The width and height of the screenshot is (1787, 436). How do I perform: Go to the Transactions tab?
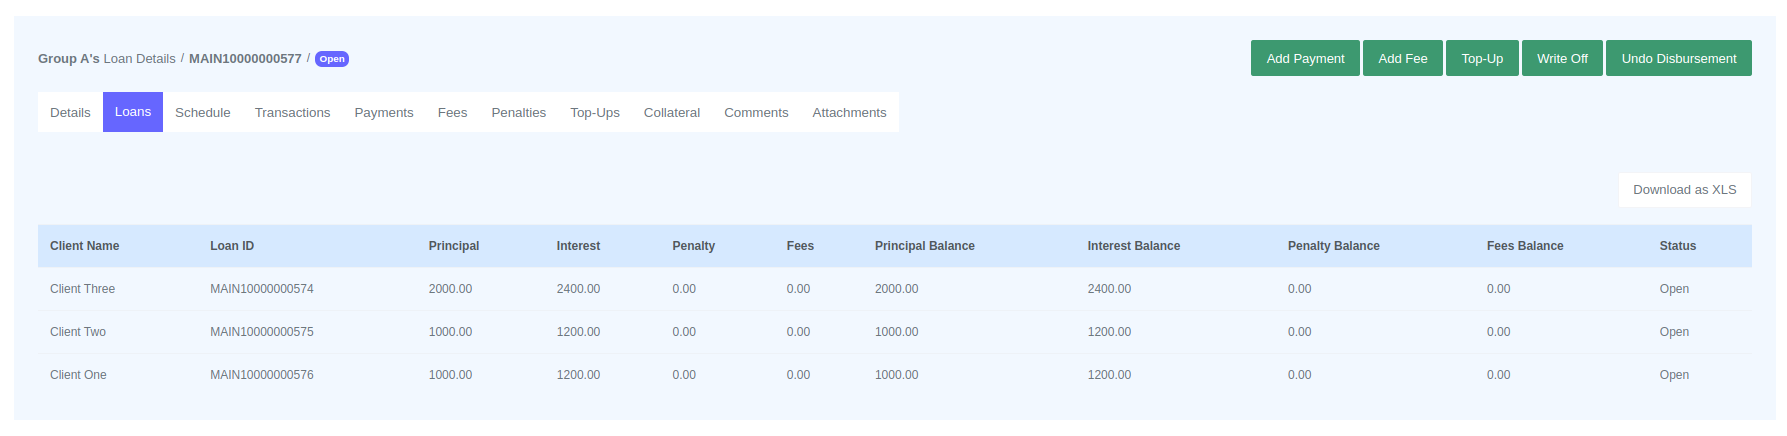coord(292,113)
